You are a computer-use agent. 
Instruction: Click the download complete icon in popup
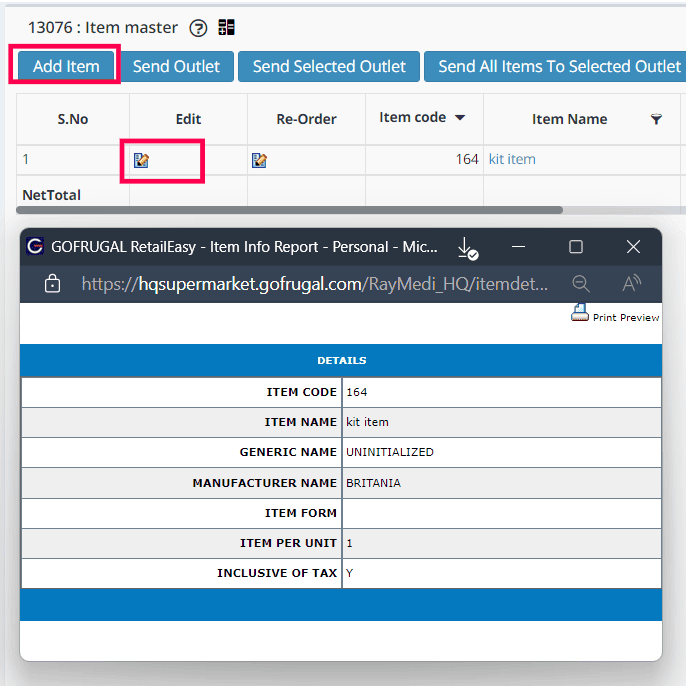[467, 248]
